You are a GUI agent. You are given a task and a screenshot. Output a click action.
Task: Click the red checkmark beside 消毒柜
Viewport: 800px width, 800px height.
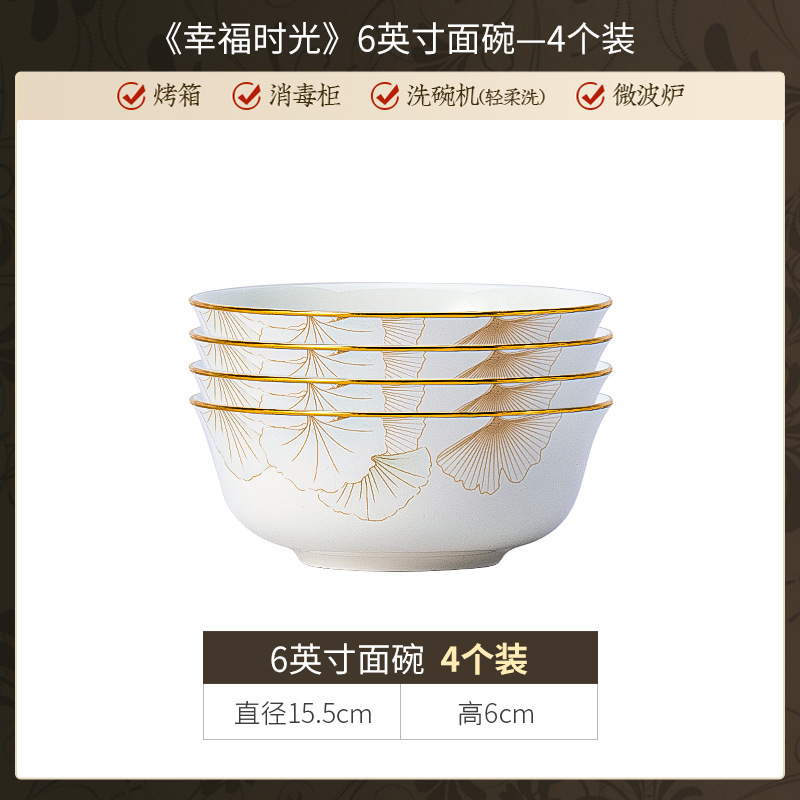[247, 95]
